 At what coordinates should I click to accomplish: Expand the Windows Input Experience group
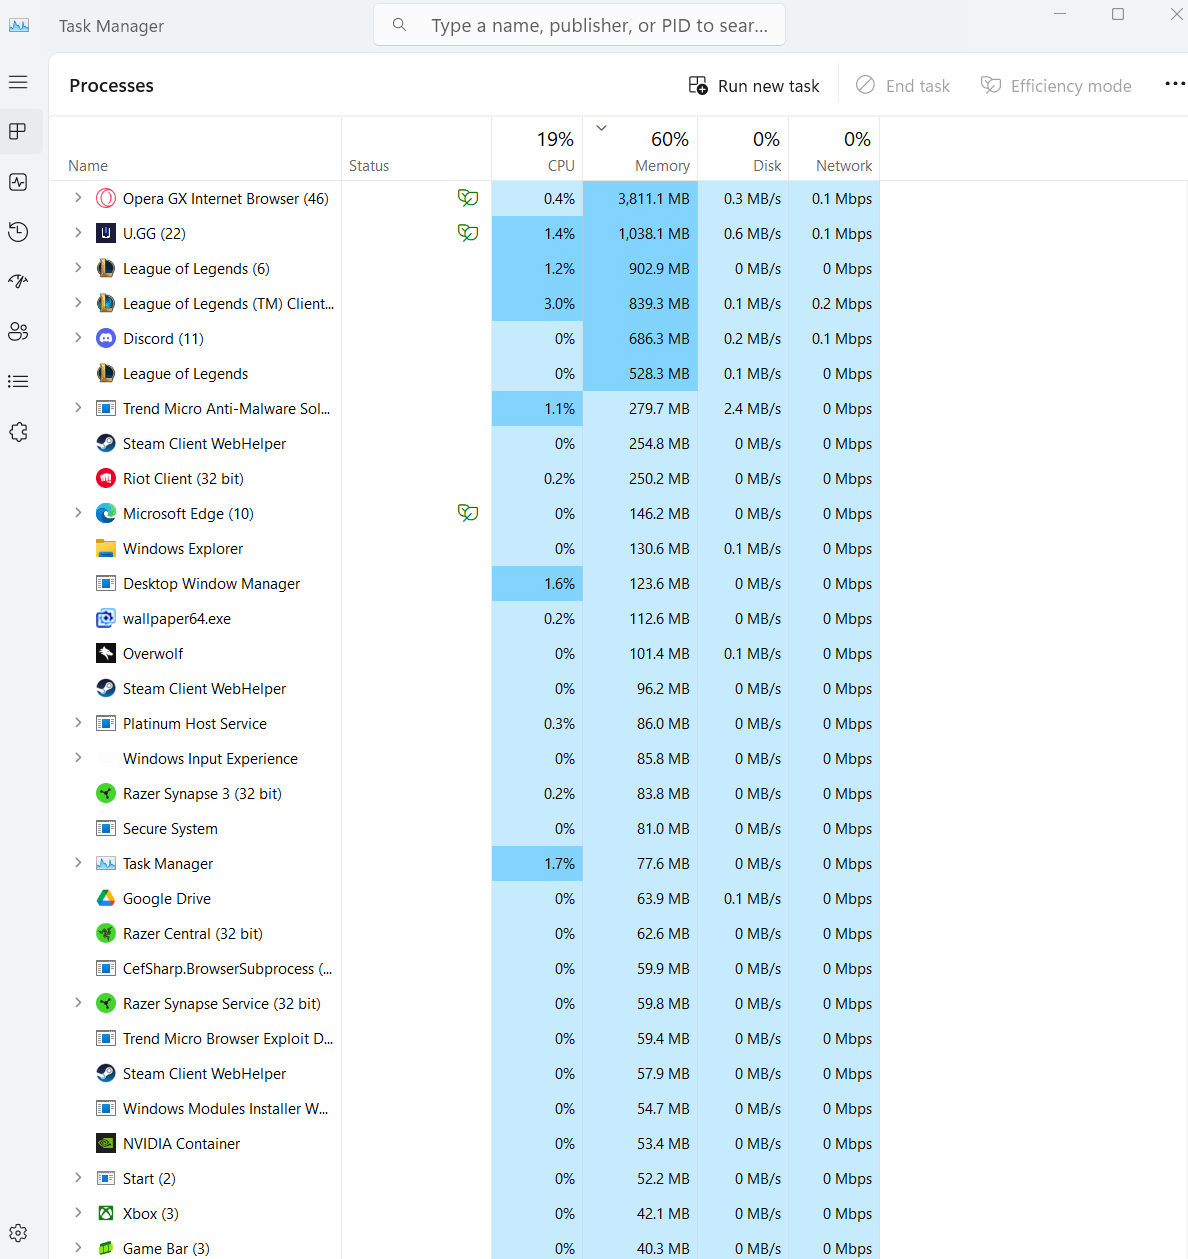(x=78, y=758)
